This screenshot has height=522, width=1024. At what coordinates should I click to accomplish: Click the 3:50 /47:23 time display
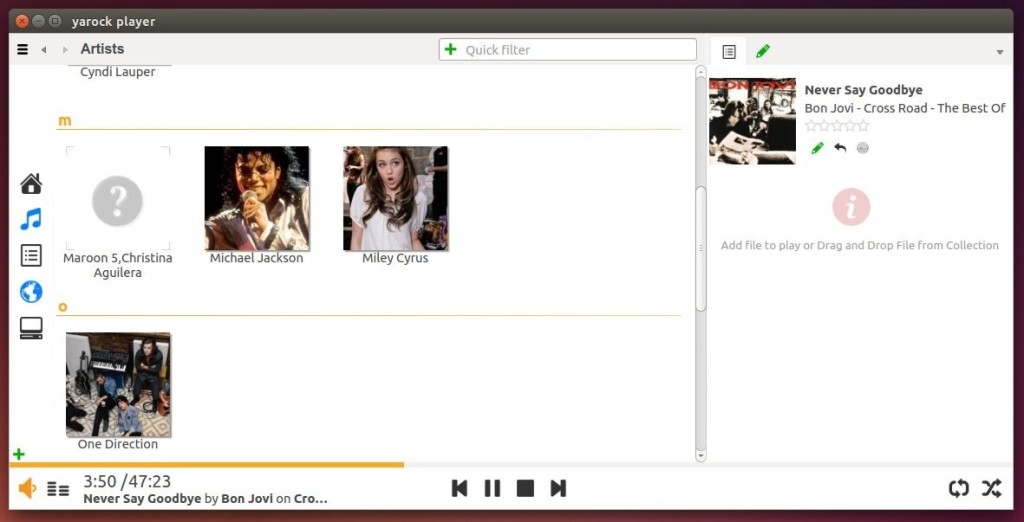coord(127,481)
